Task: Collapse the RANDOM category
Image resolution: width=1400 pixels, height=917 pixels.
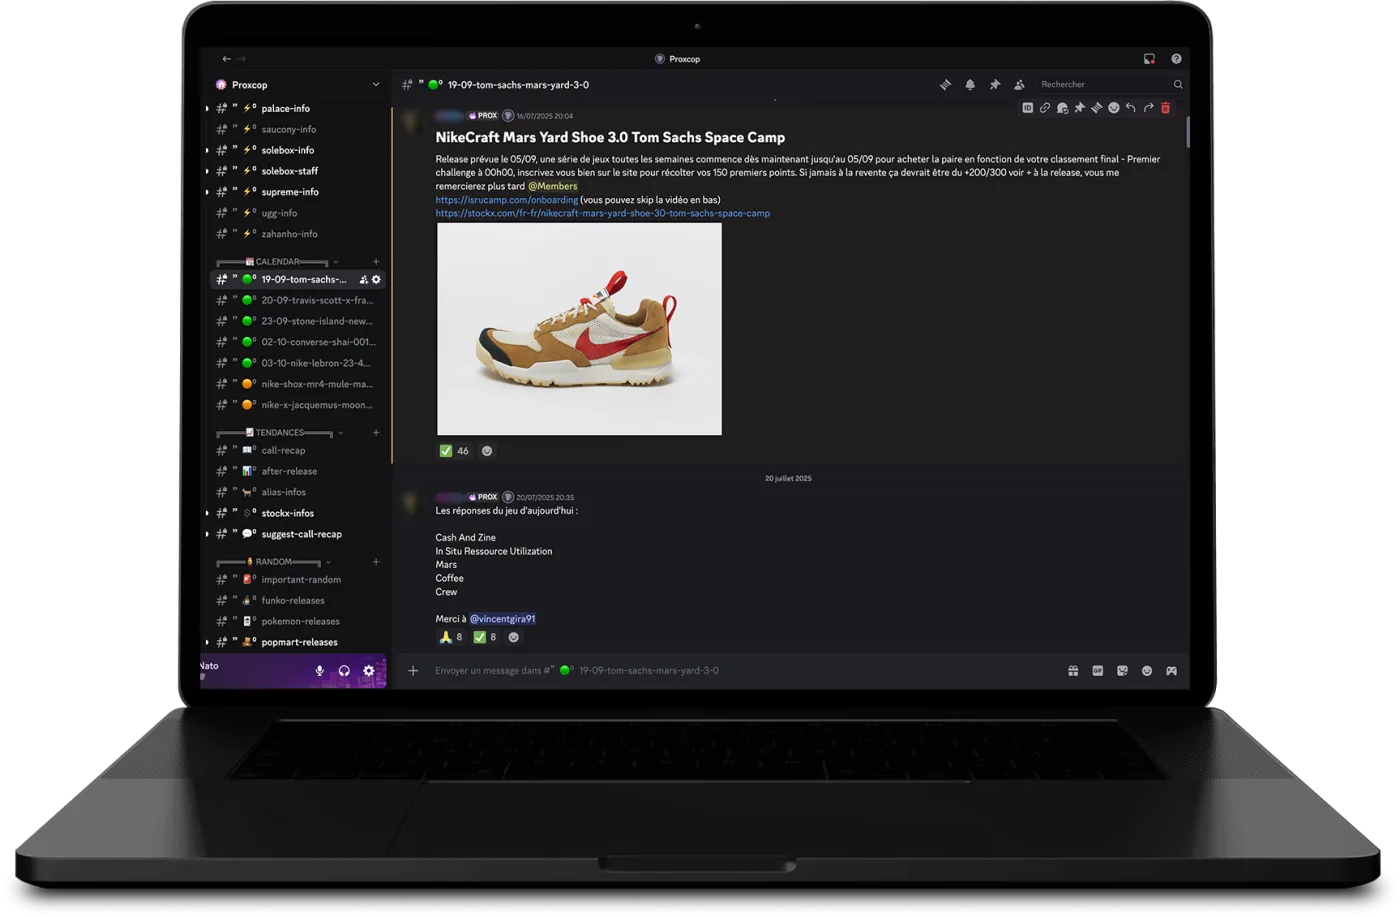Action: click(274, 562)
